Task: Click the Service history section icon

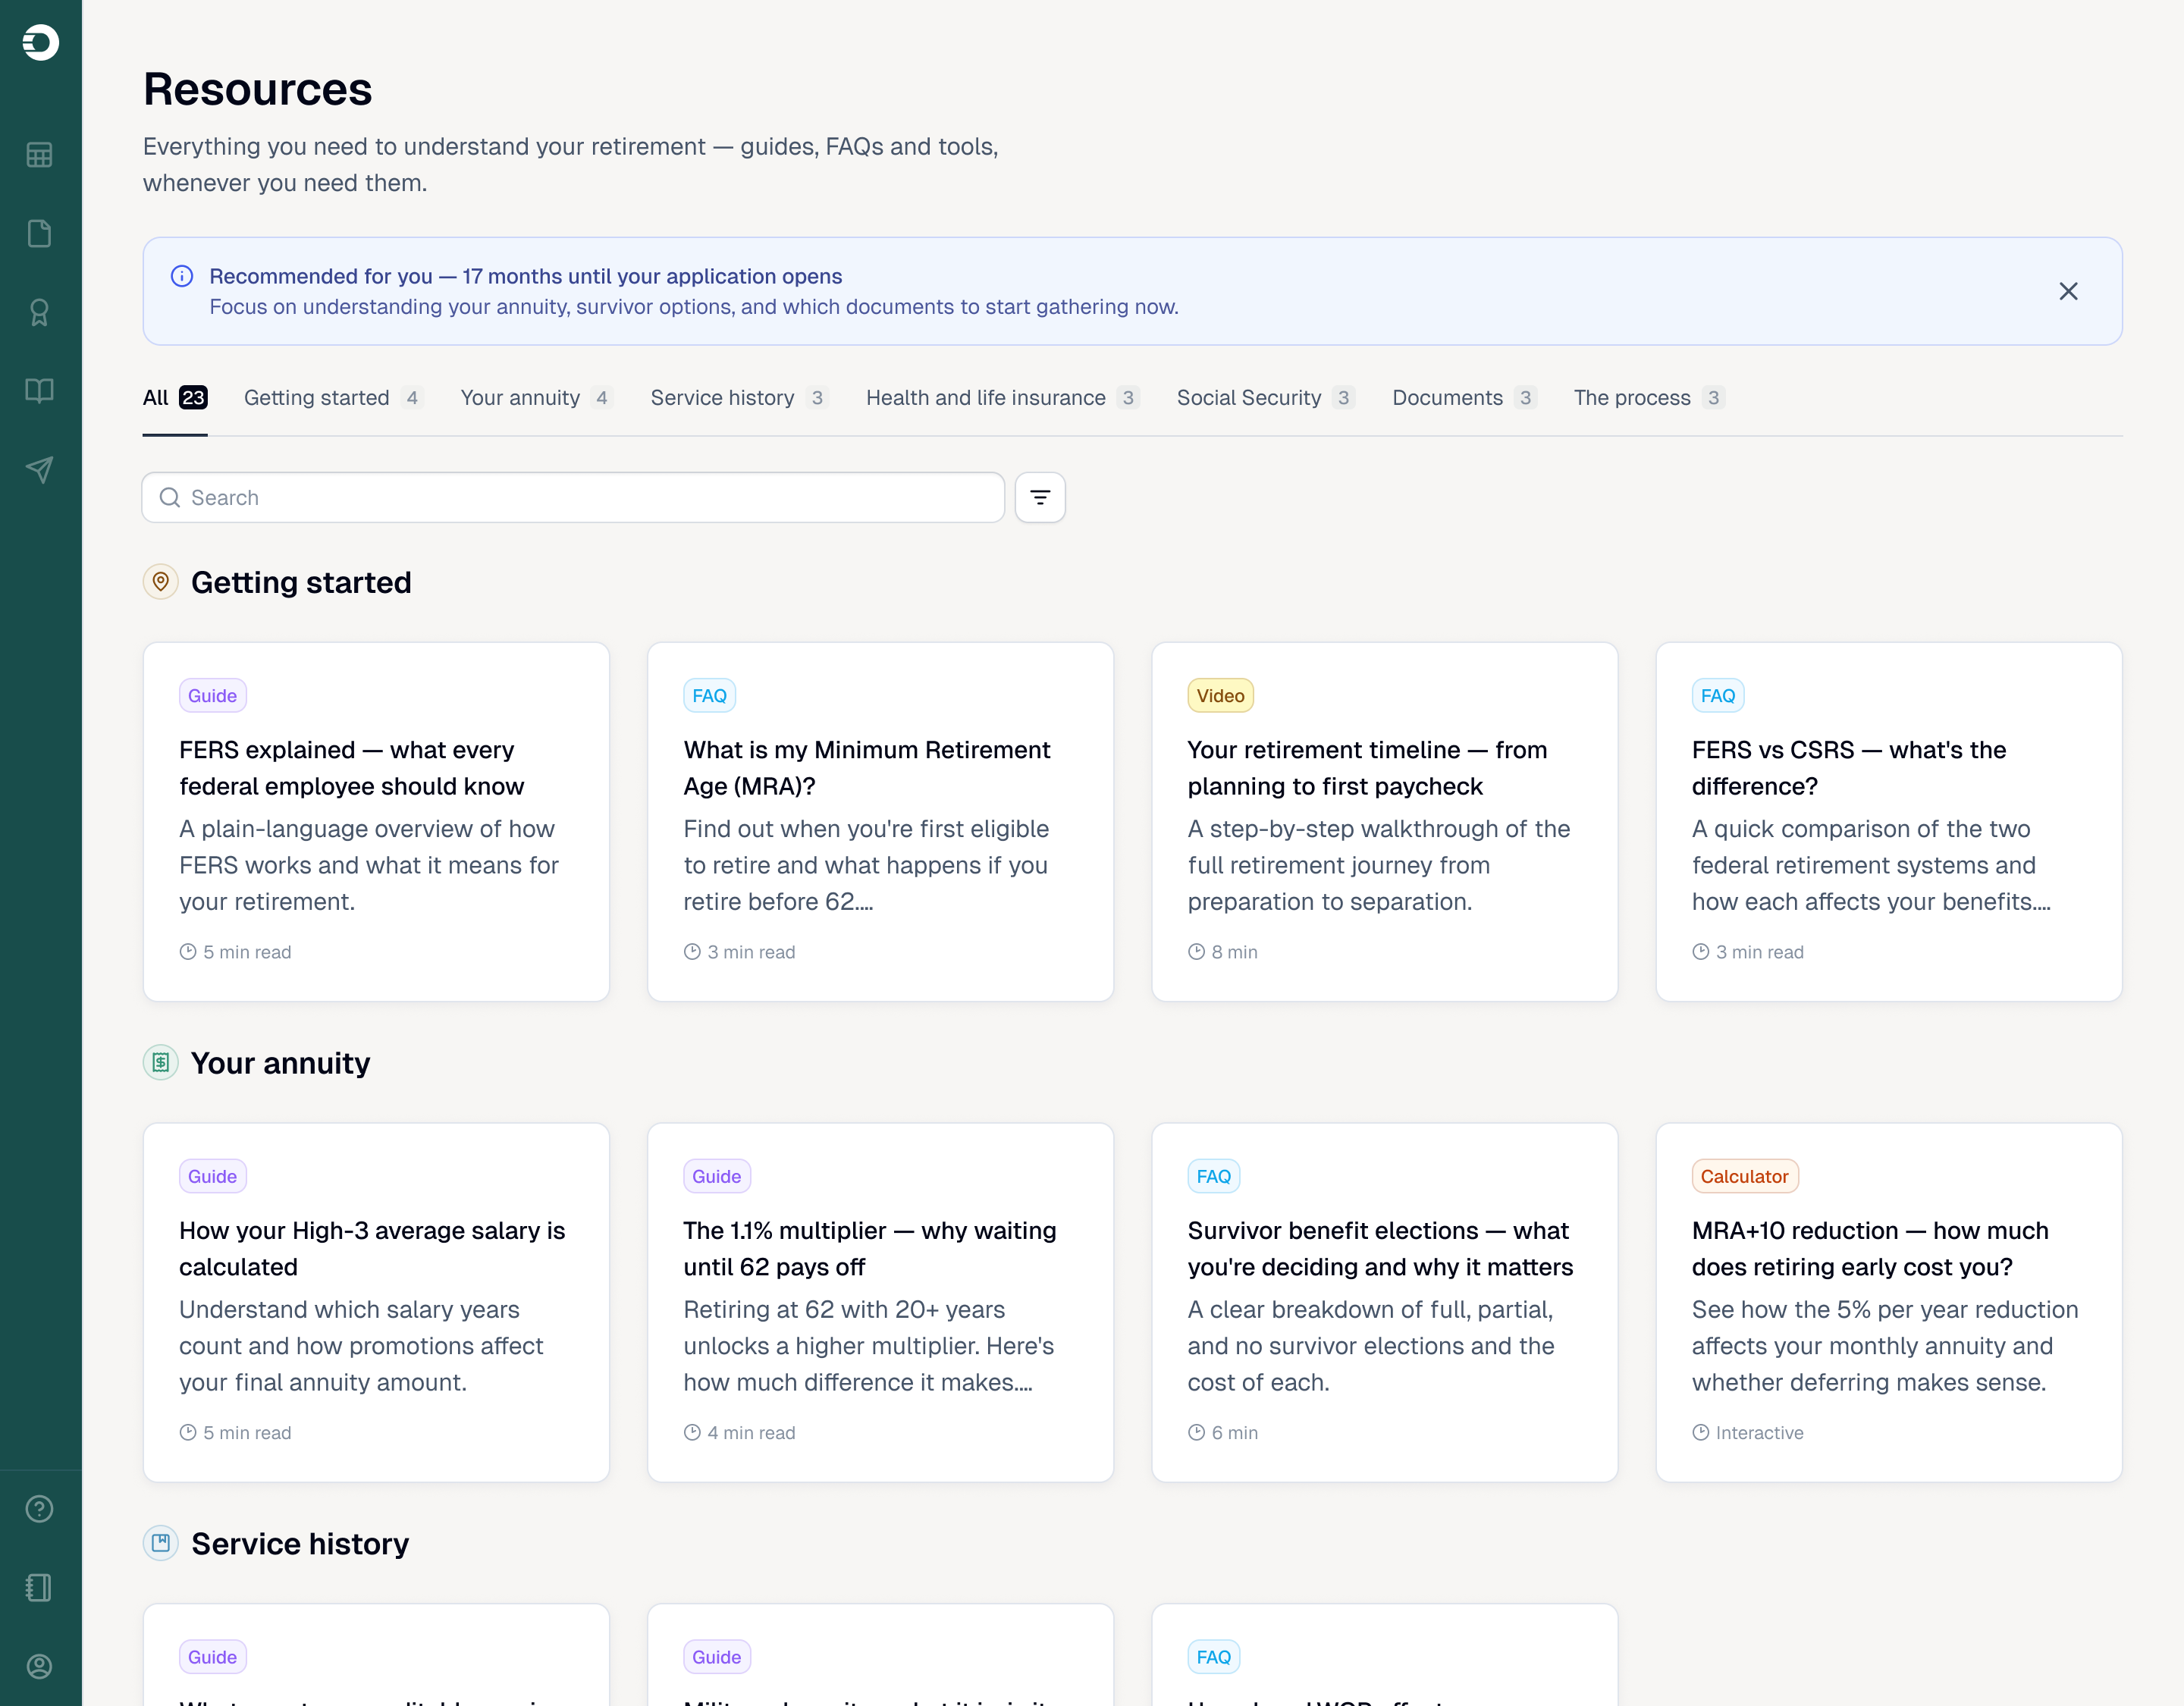Action: click(x=161, y=1543)
